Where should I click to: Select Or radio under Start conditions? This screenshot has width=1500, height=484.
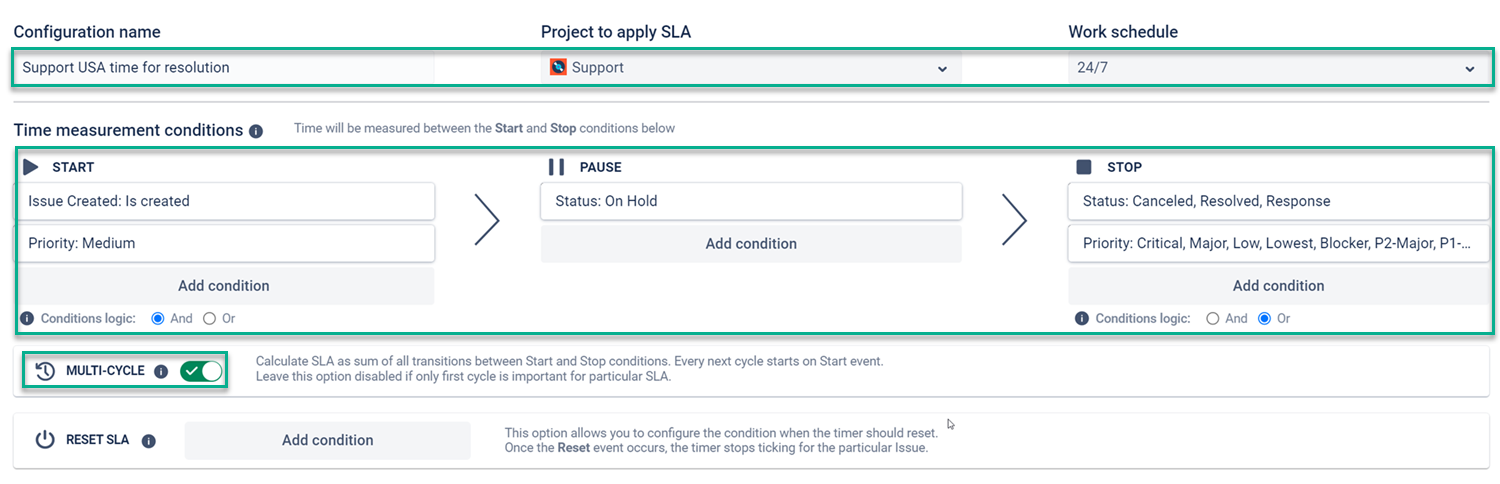click(x=209, y=319)
